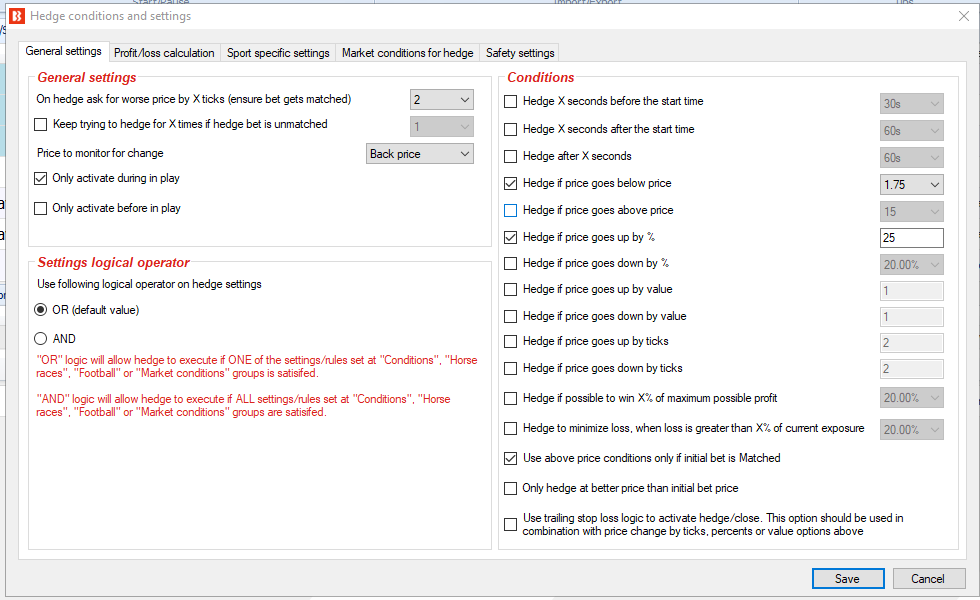
Task: Select the AND logical operator radio button
Action: [x=41, y=339]
